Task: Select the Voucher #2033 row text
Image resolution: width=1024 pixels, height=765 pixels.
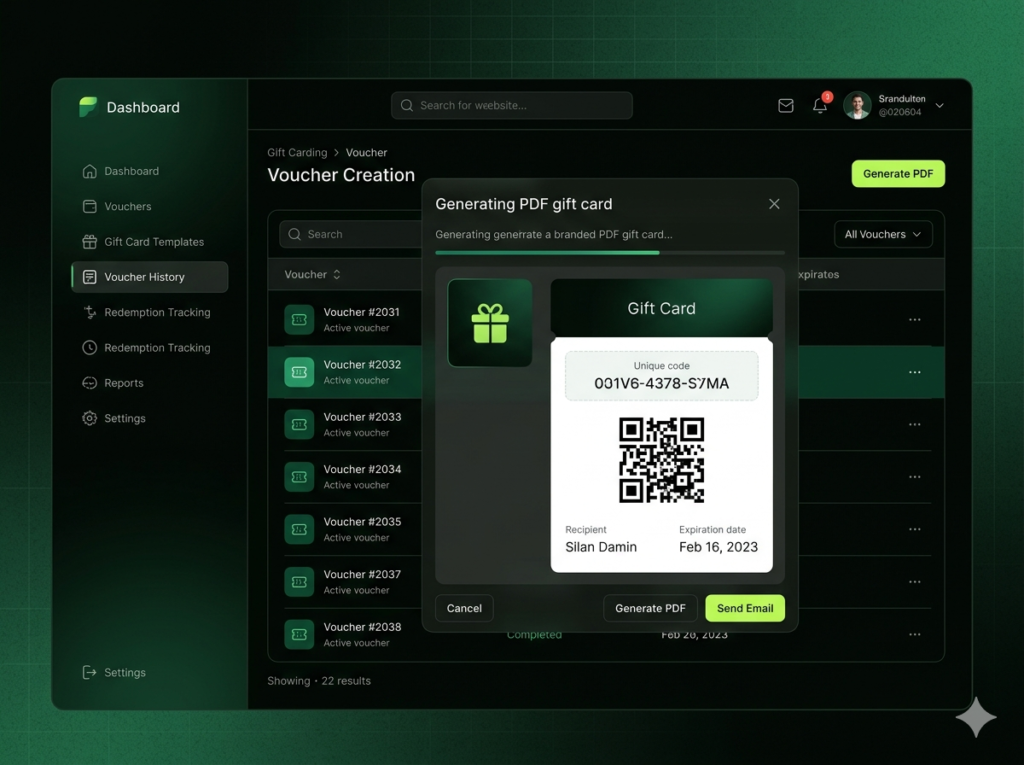Action: (362, 417)
